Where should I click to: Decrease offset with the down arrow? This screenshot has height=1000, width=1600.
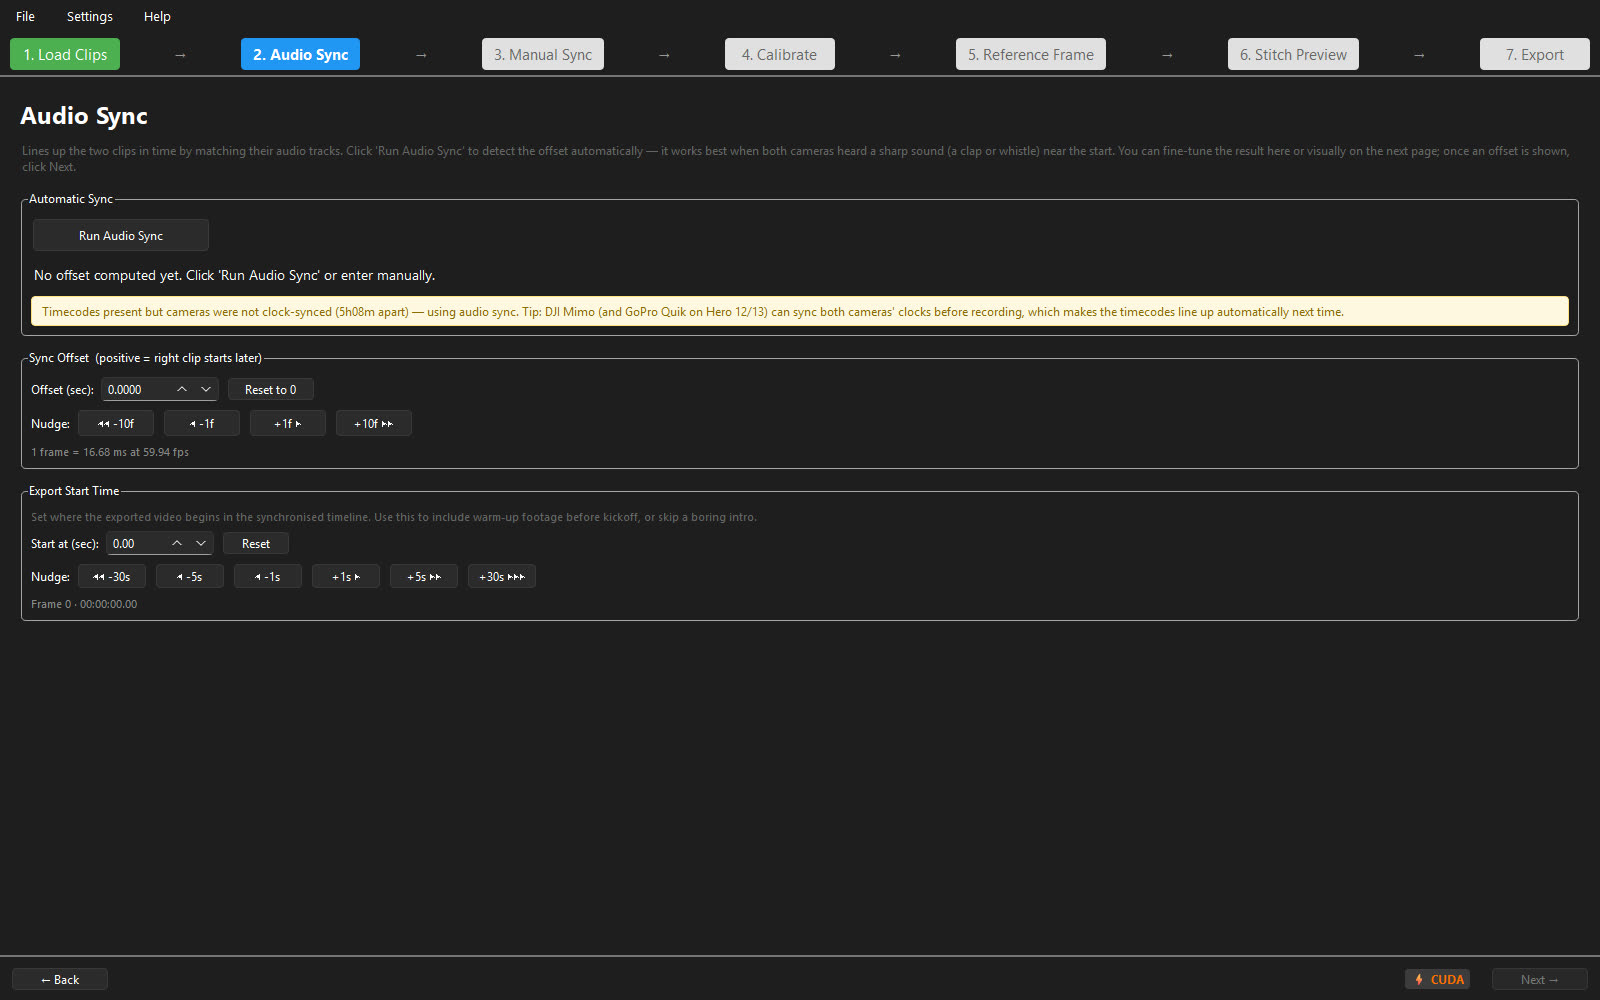coord(206,389)
